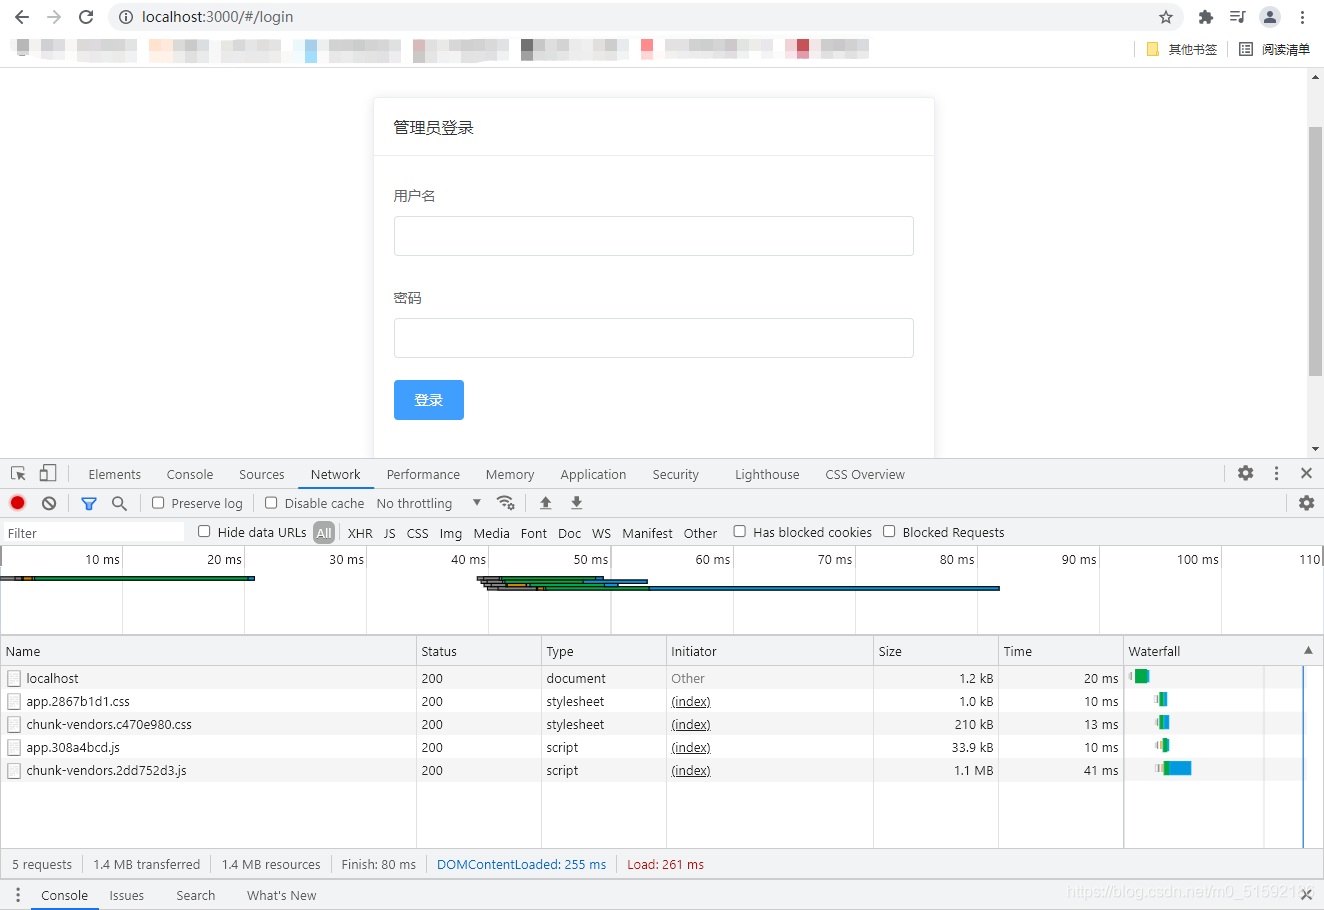Check Has blocked cookies
1324x910 pixels.
[740, 531]
